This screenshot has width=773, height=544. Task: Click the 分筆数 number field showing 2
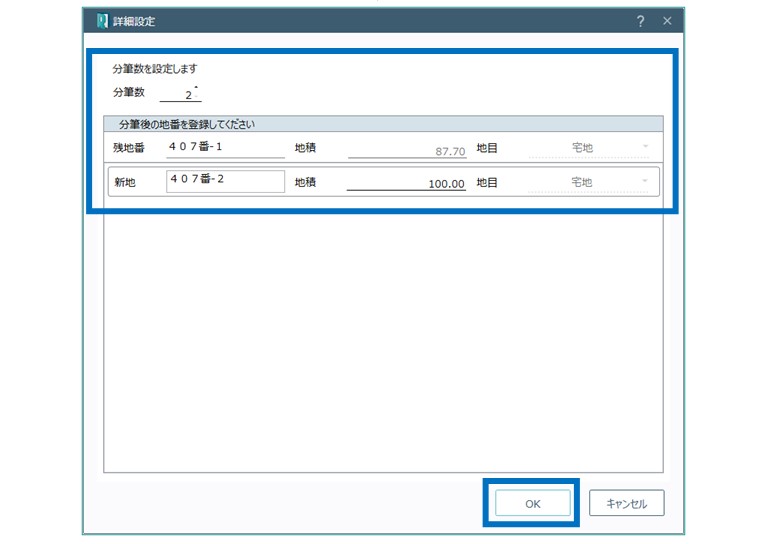(x=180, y=94)
